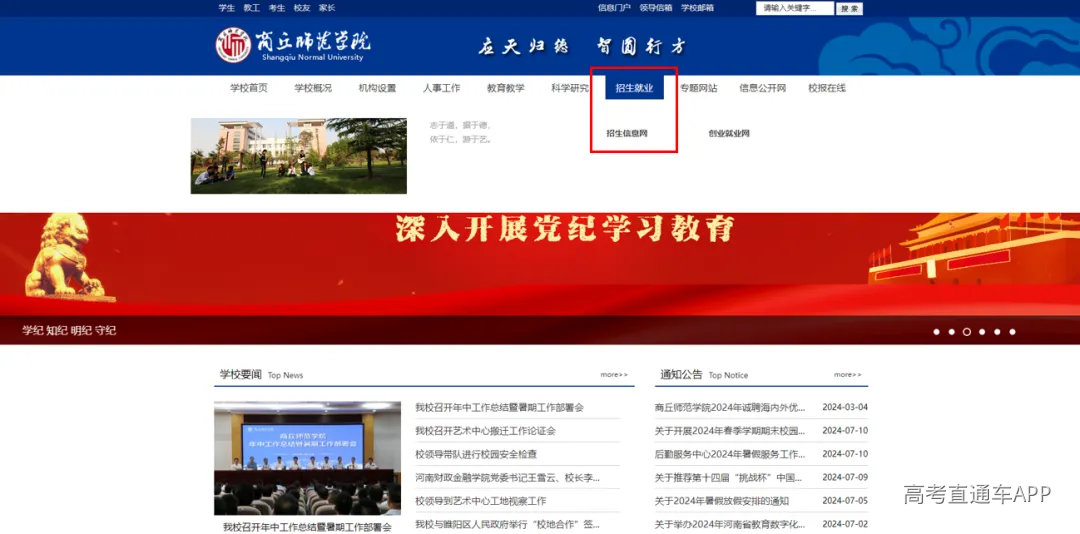1080x534 pixels.
Task: Click the 学纪 知纪 明纪 守纪 banner caption
Action: click(x=69, y=331)
